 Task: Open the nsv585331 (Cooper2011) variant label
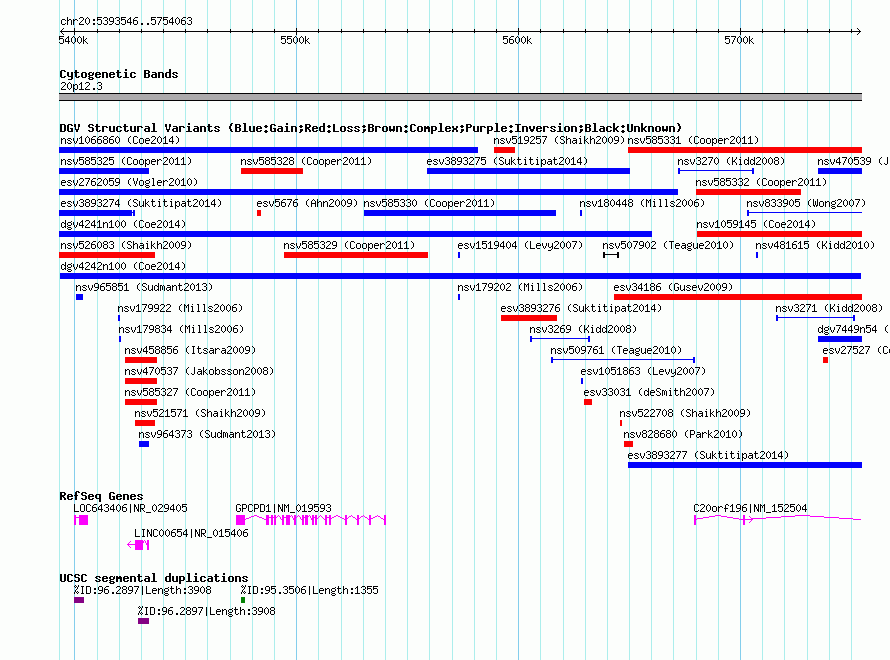693,140
